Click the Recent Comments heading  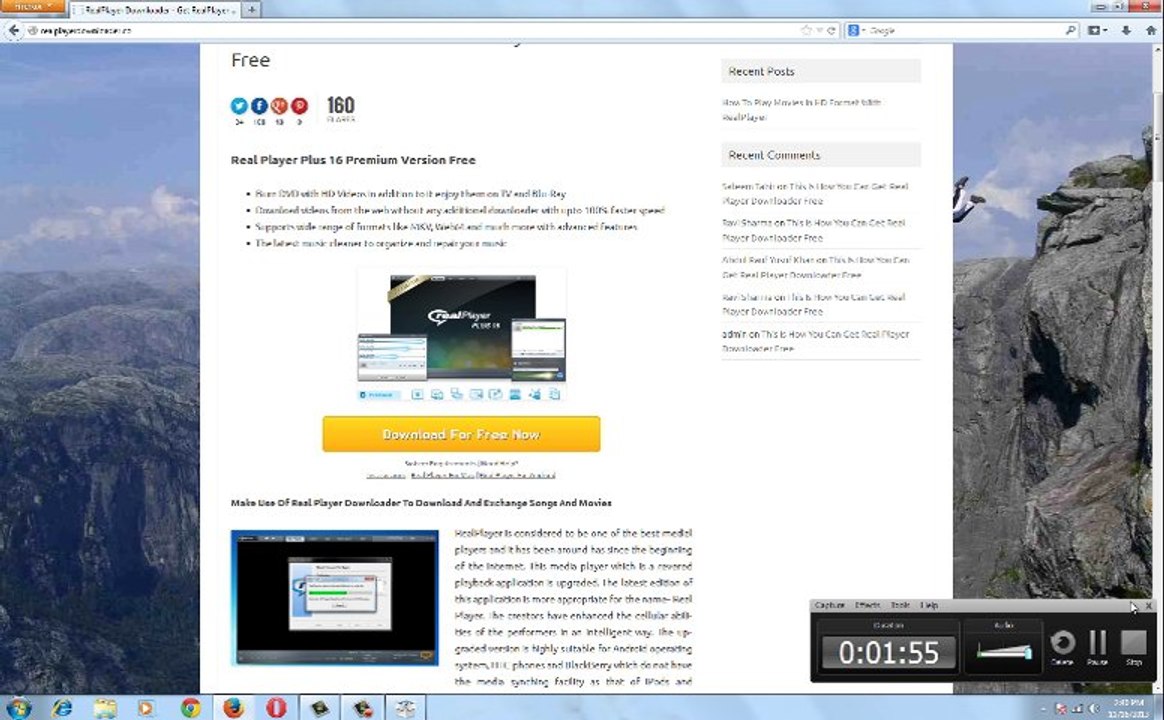pyautogui.click(x=774, y=155)
